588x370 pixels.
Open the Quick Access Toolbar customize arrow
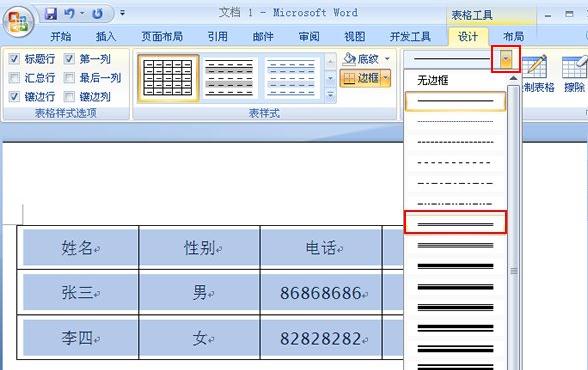pos(122,13)
